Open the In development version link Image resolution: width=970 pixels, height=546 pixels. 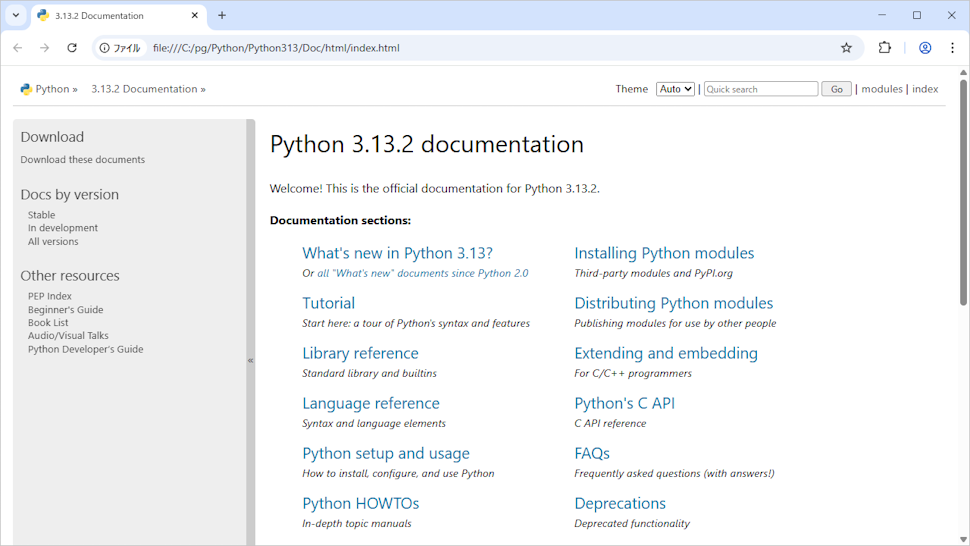[62, 228]
